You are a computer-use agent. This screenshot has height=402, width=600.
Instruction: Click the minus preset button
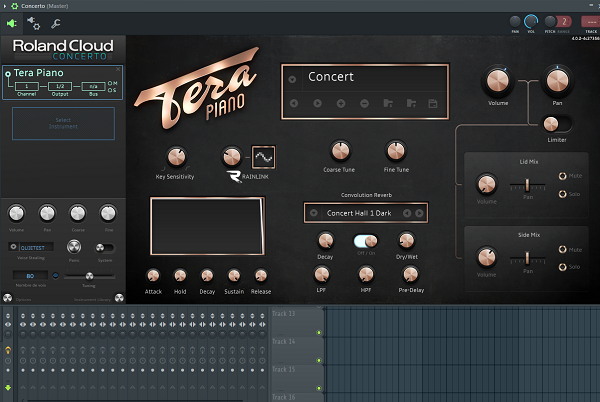click(x=364, y=103)
